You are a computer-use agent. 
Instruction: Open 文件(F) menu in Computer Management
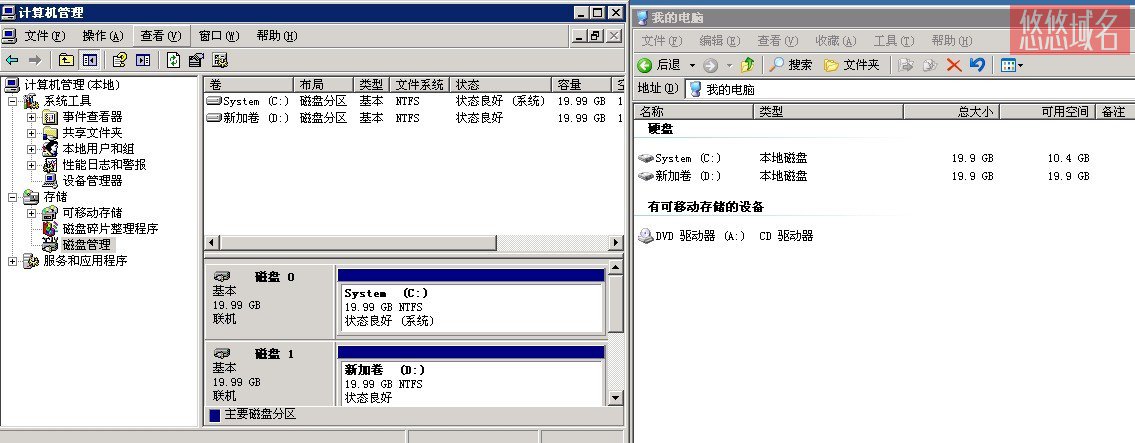pyautogui.click(x=44, y=35)
